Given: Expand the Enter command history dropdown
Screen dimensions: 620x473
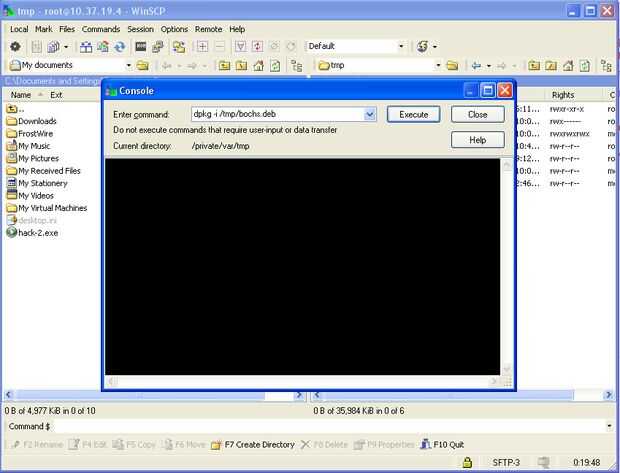Looking at the screenshot, I should 370,115.
